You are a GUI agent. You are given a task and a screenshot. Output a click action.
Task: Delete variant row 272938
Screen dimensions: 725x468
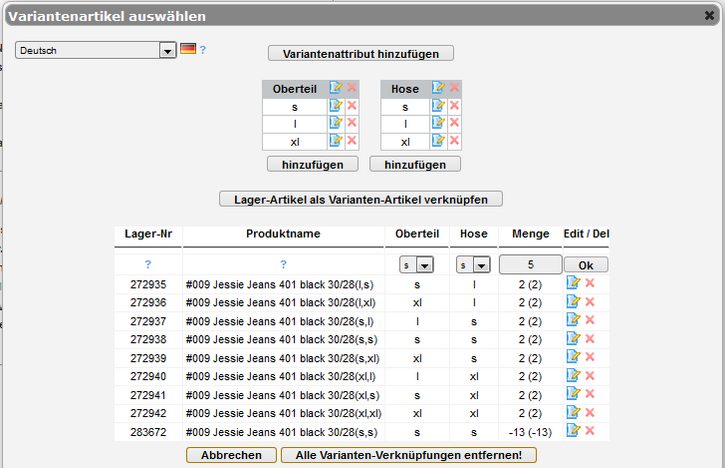[590, 339]
